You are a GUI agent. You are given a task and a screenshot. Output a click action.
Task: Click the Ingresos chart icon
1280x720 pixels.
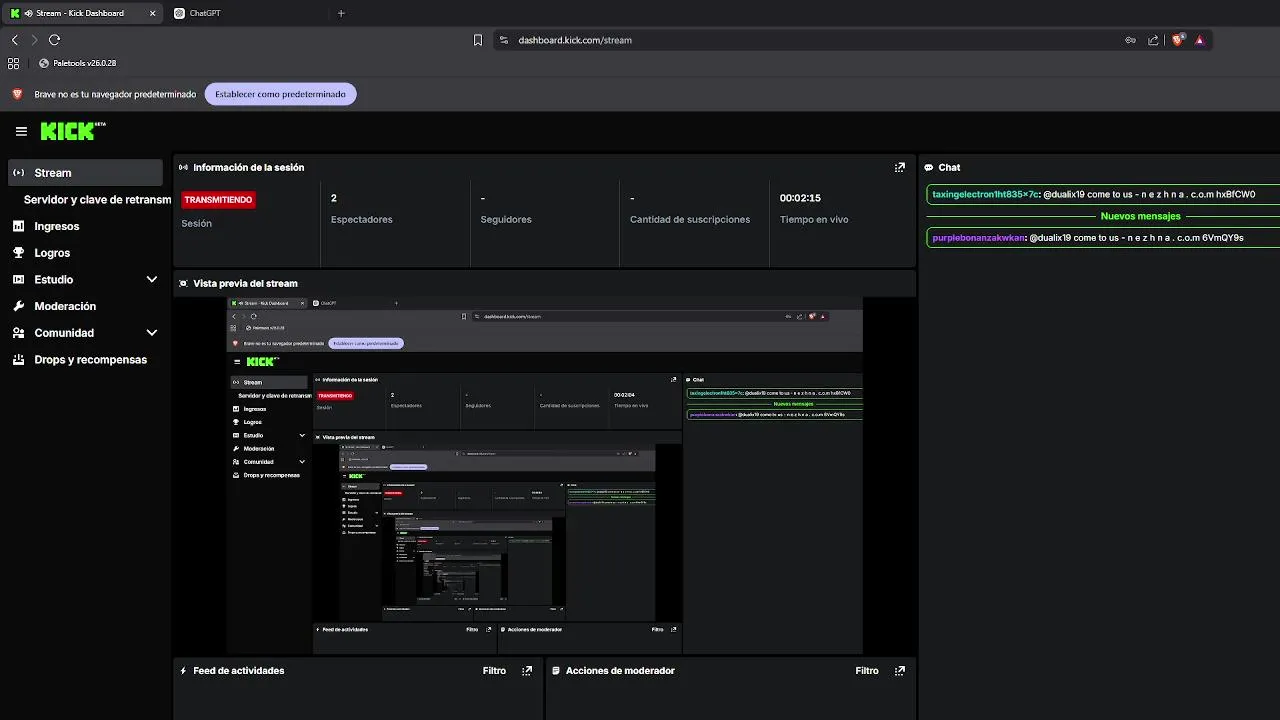[18, 226]
